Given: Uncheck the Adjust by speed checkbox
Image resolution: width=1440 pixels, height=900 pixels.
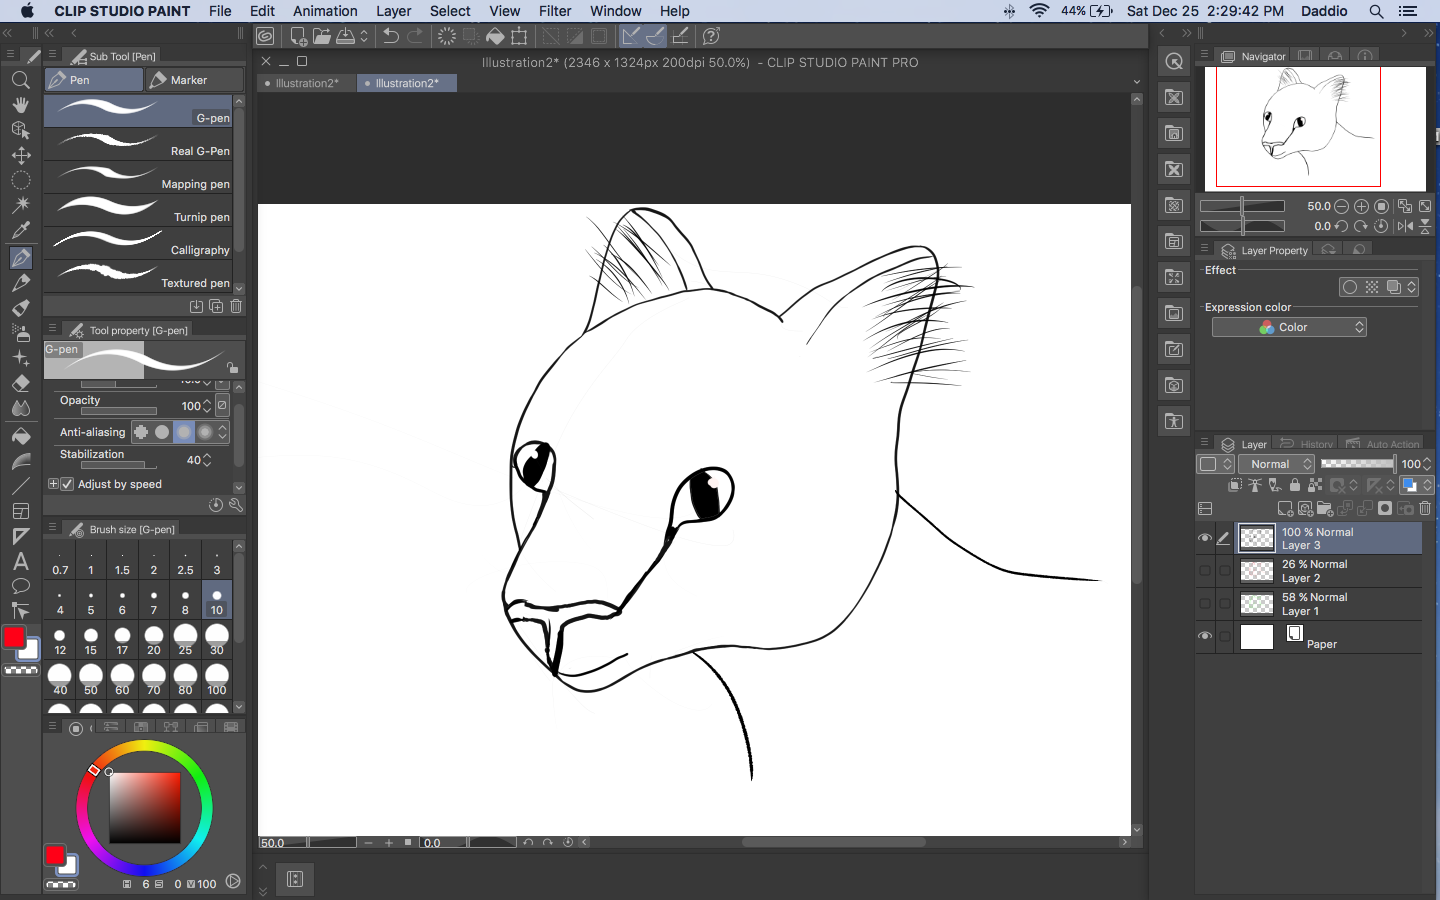Looking at the screenshot, I should pyautogui.click(x=67, y=484).
